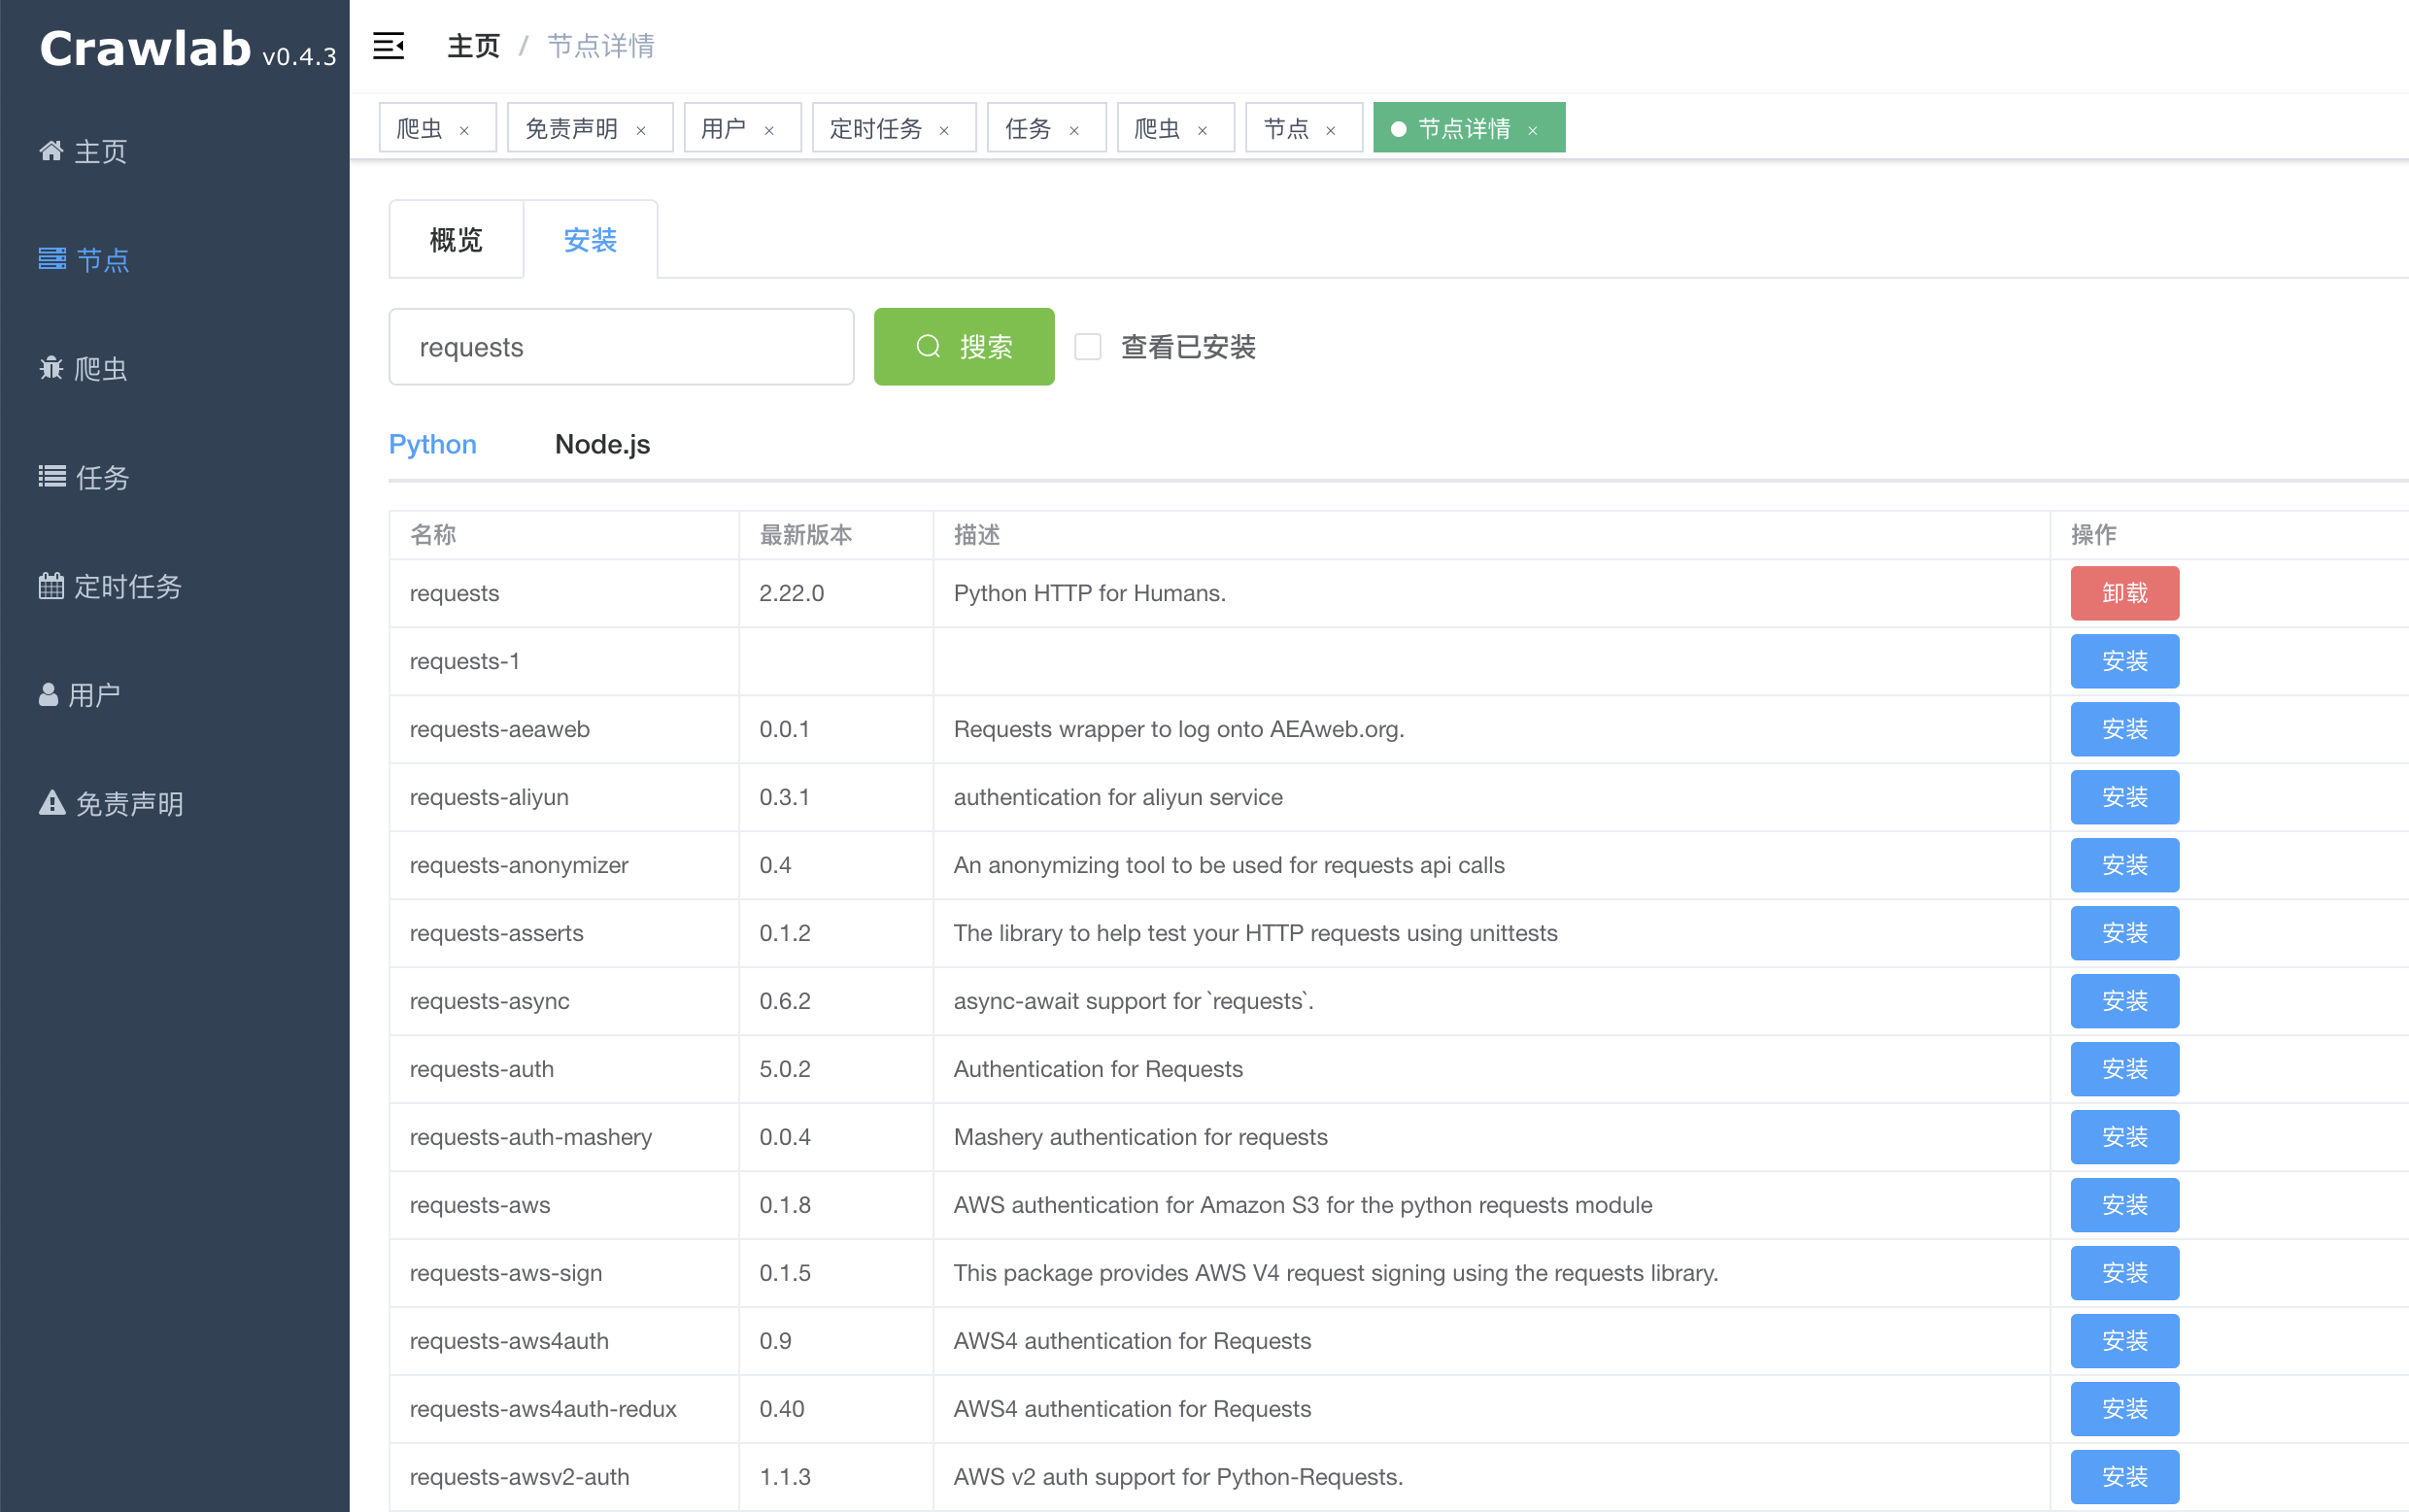This screenshot has height=1512, width=2409.
Task: Close the 免责声明 tag
Action: (x=643, y=130)
